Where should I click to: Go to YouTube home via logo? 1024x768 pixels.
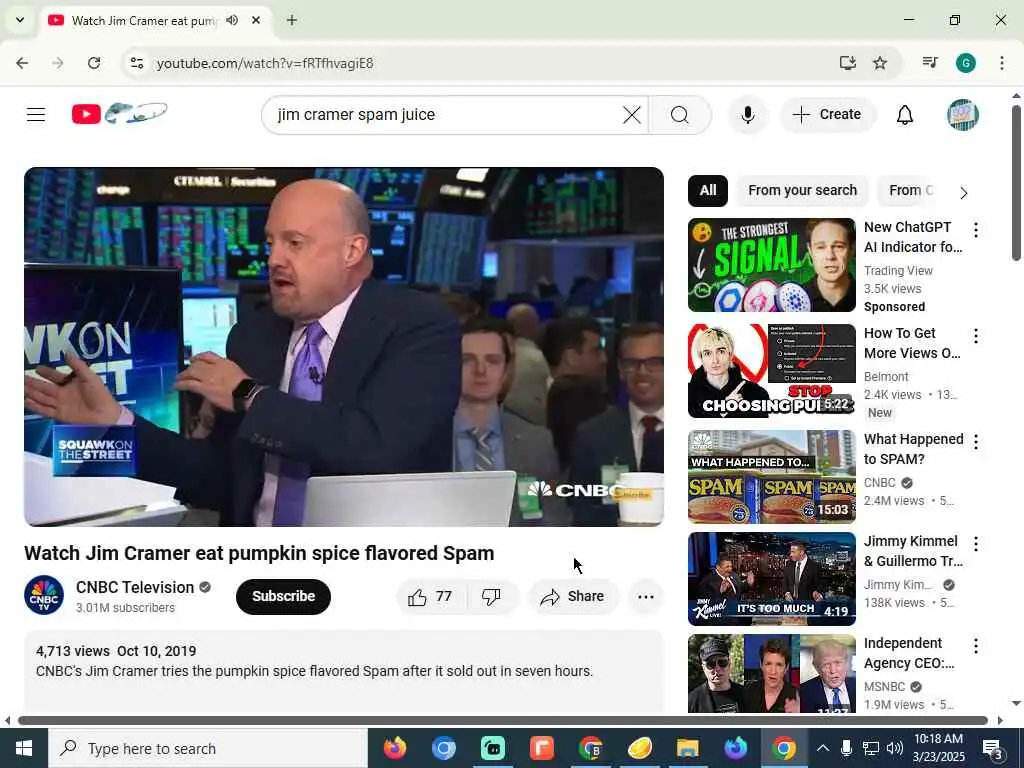point(120,114)
